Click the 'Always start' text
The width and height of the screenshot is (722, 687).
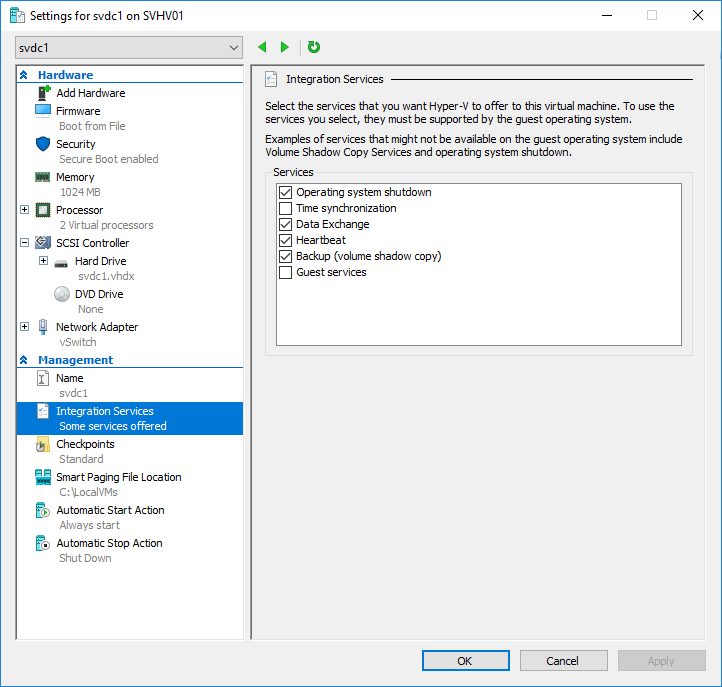pos(89,525)
